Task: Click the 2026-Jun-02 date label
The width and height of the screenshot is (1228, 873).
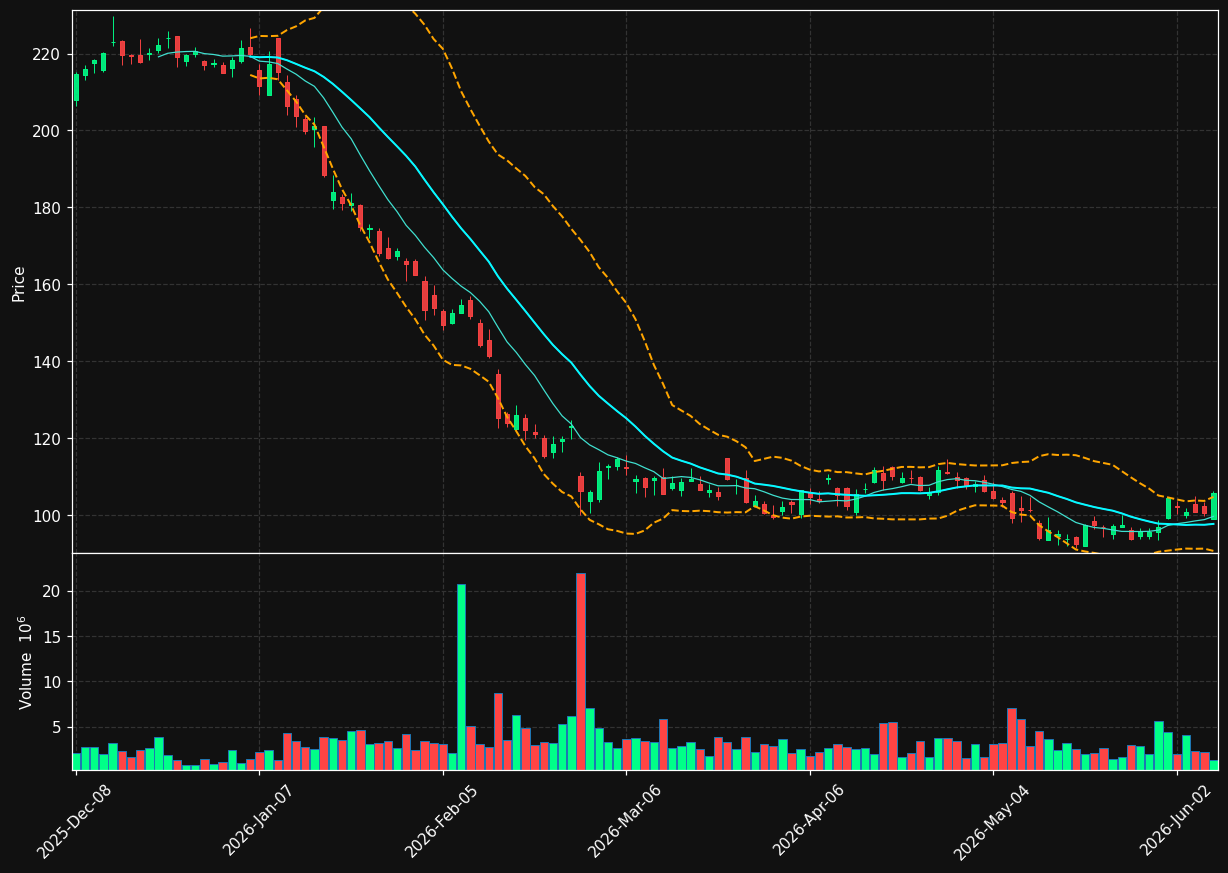Action: click(1178, 821)
